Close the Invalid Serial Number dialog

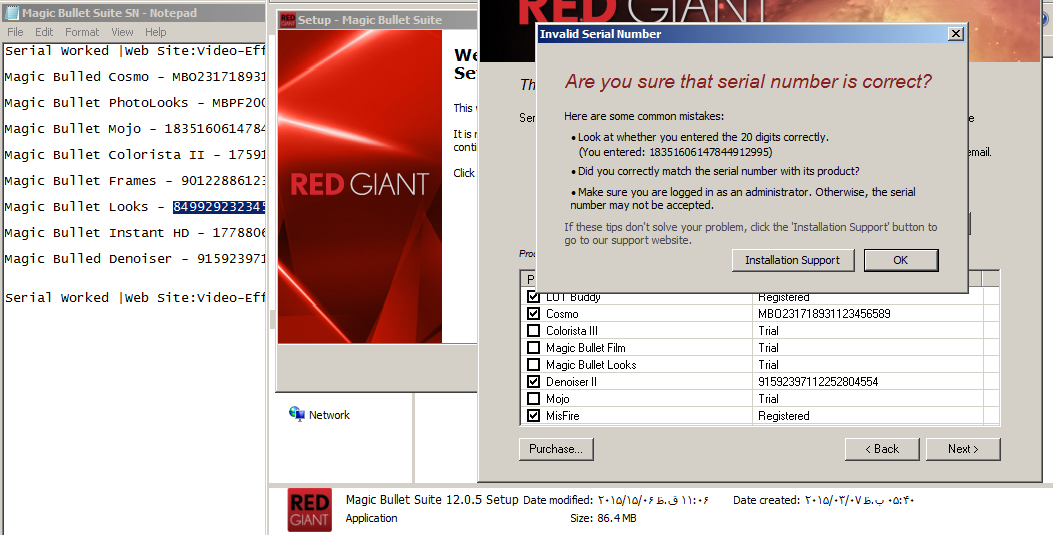click(x=956, y=34)
